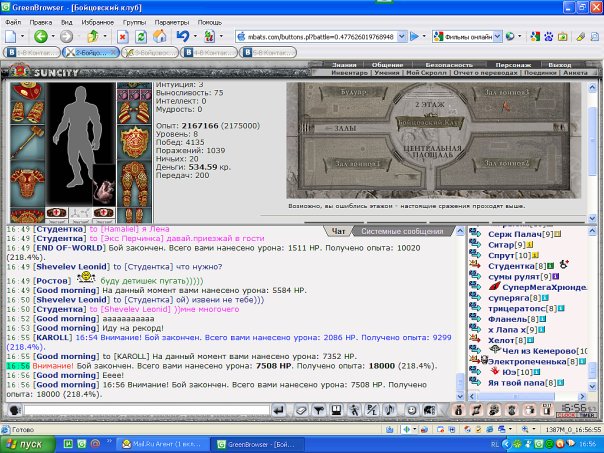The height and width of the screenshot is (453, 604).
Task: Click the speaking head icon left of chat input
Action: point(15,411)
